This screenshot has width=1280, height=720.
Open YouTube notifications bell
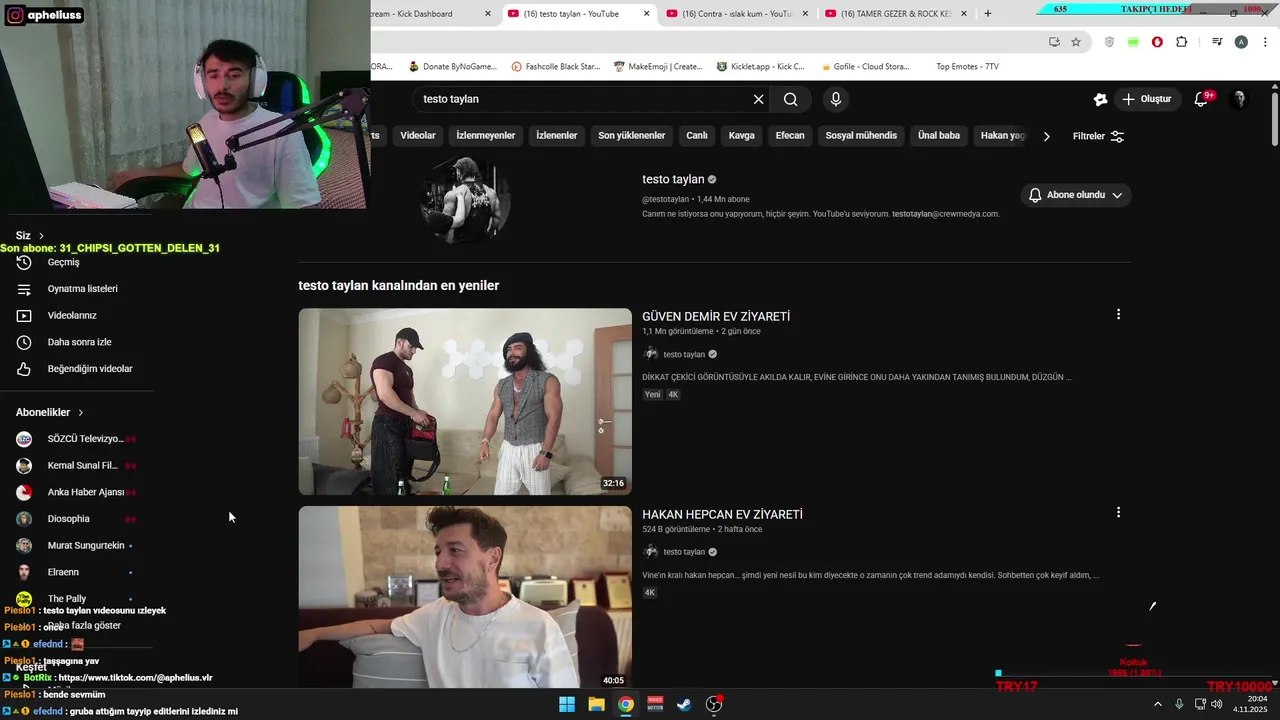[1203, 99]
